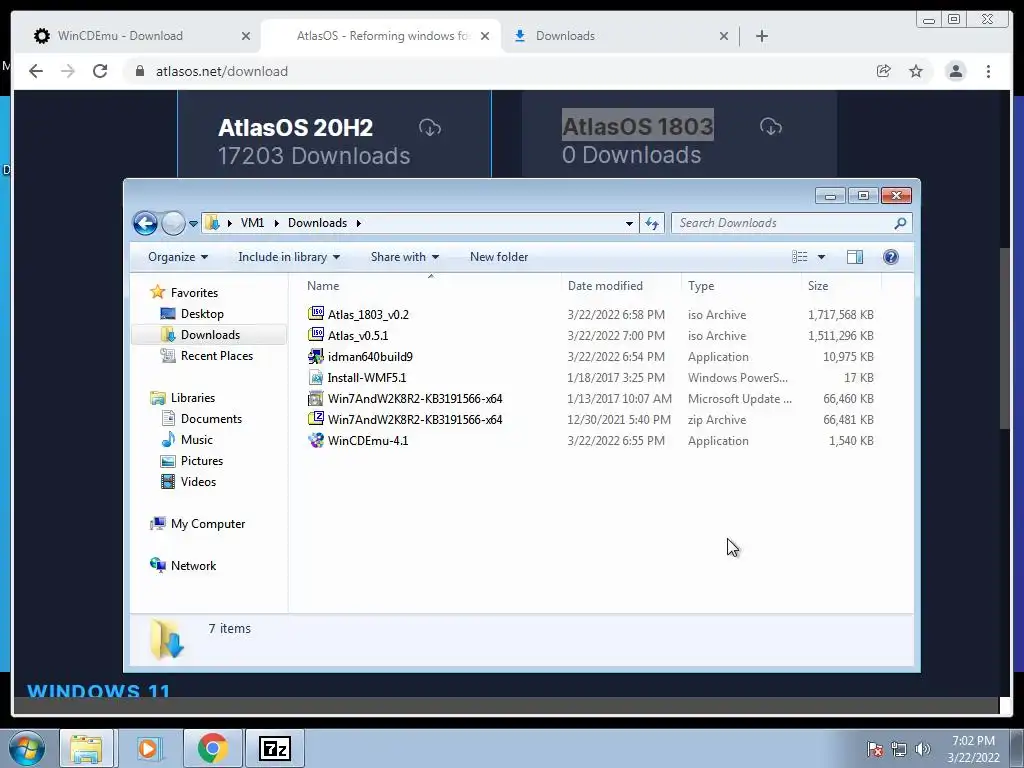Image resolution: width=1024 pixels, height=768 pixels.
Task: Select the Install-WMF5.1 script icon
Action: point(316,377)
